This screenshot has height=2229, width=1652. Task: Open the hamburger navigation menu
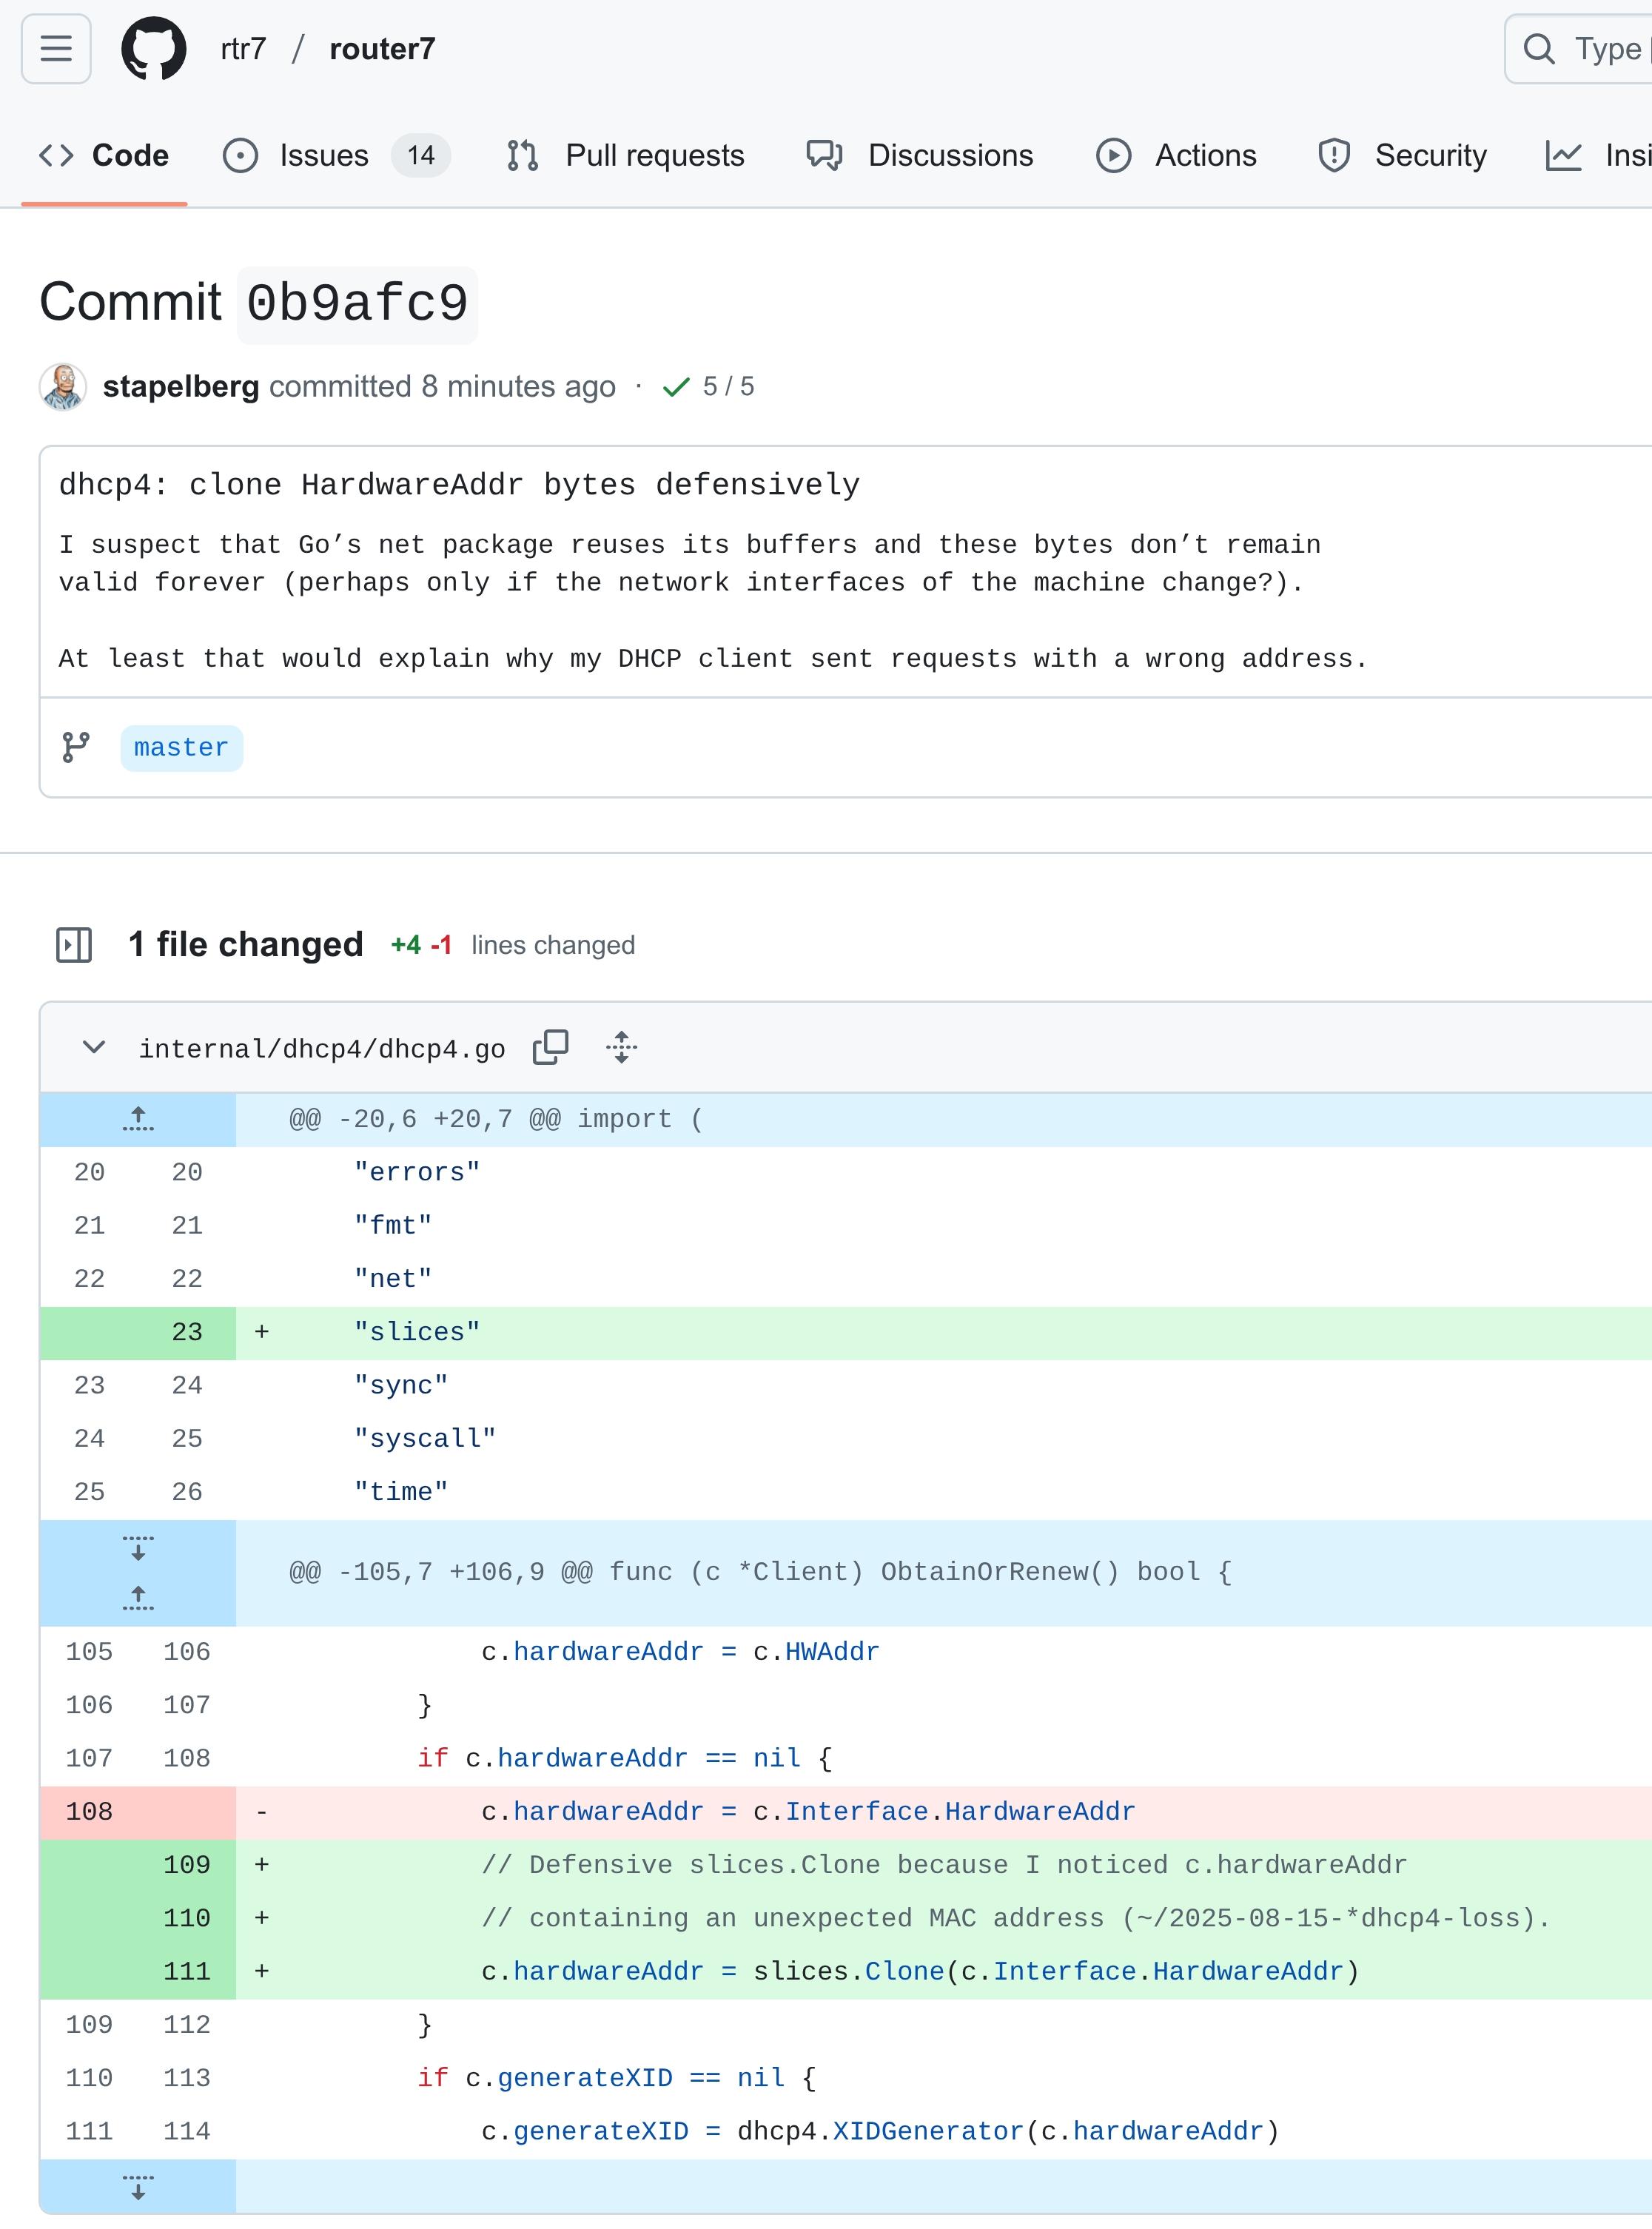[56, 48]
